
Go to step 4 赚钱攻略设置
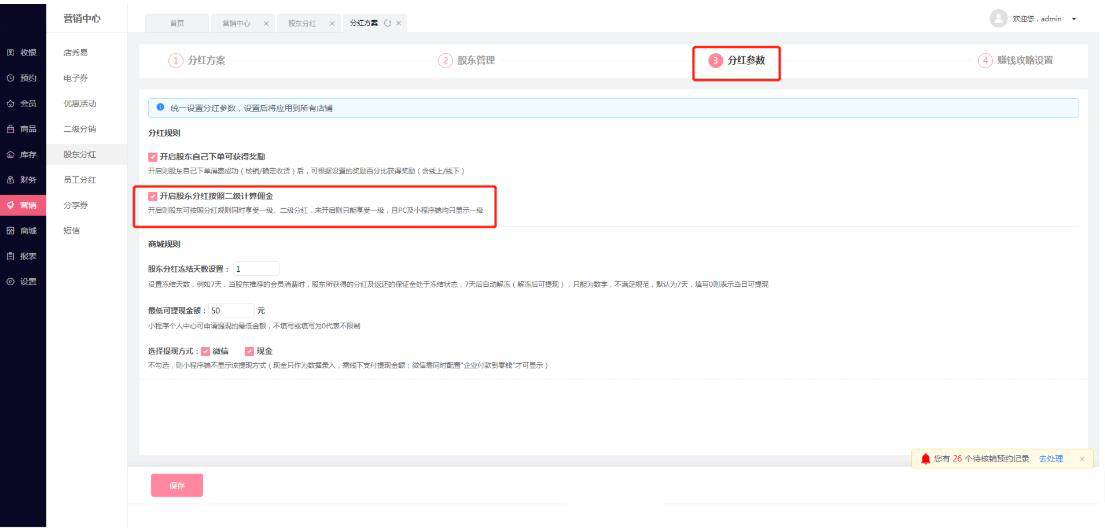tap(1016, 61)
